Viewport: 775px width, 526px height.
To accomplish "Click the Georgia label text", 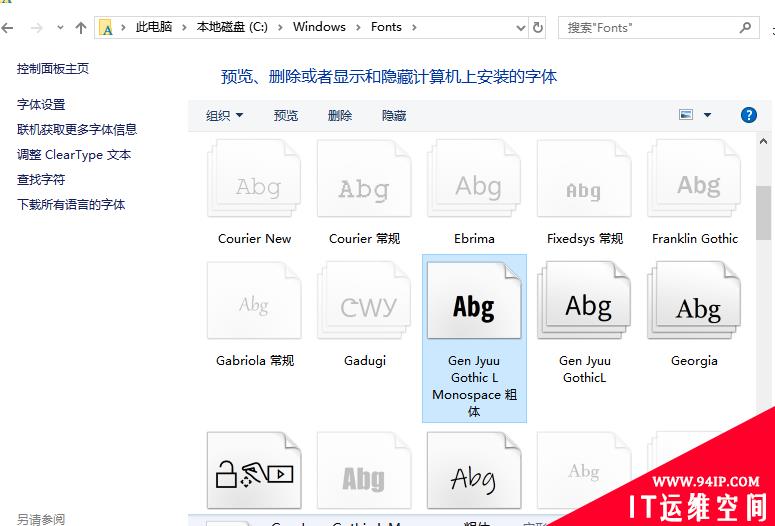I will [694, 361].
